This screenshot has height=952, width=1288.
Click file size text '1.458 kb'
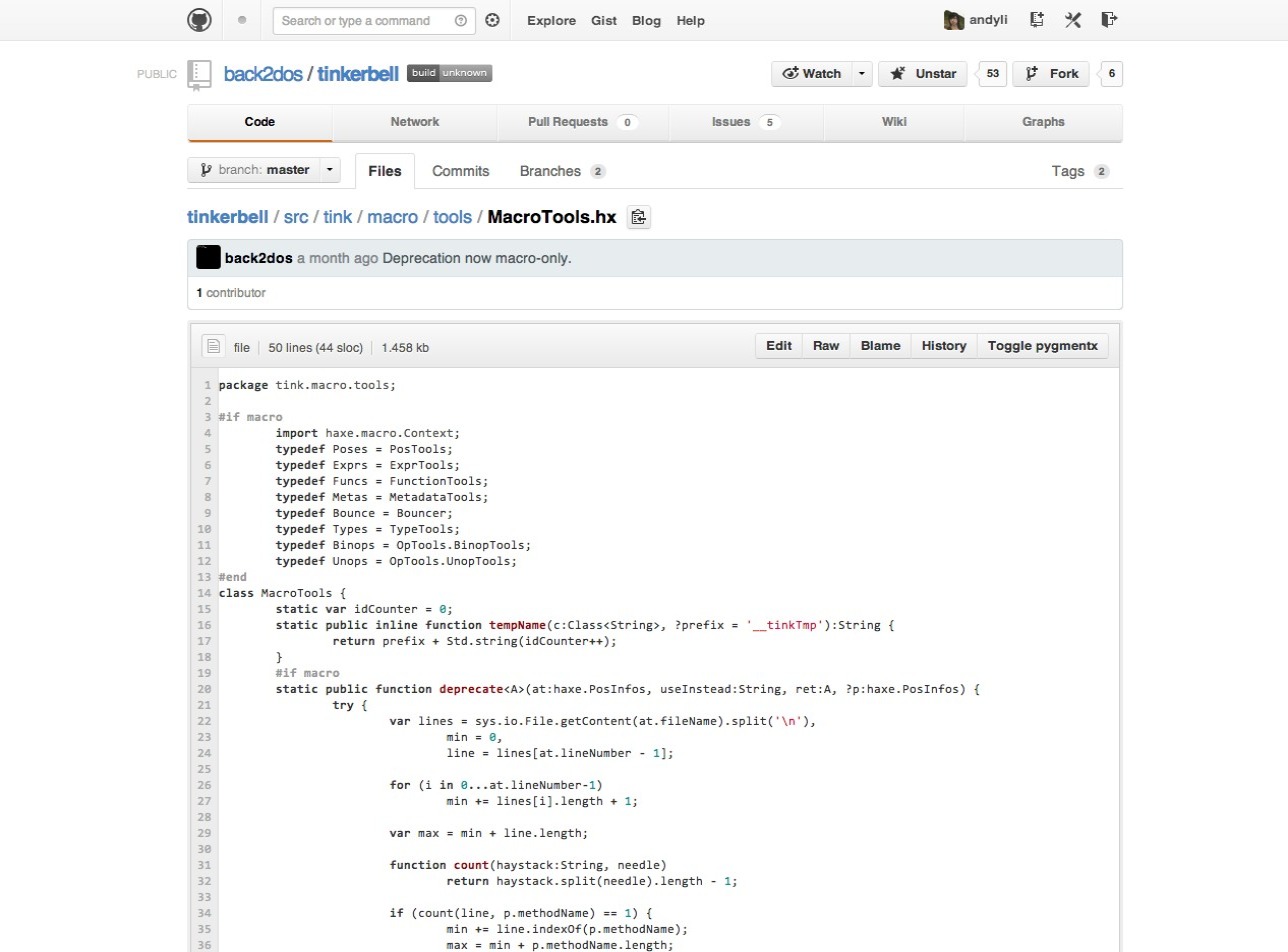pyautogui.click(x=405, y=348)
